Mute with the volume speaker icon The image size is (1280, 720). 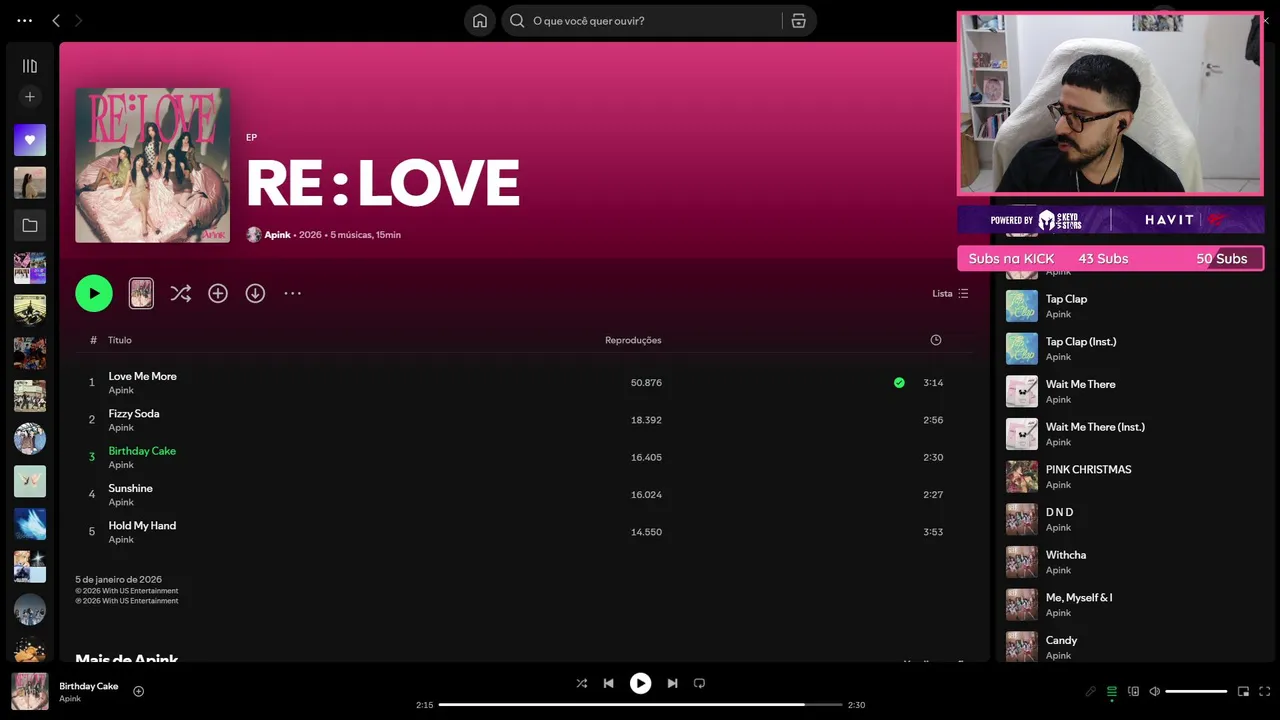coord(1155,691)
